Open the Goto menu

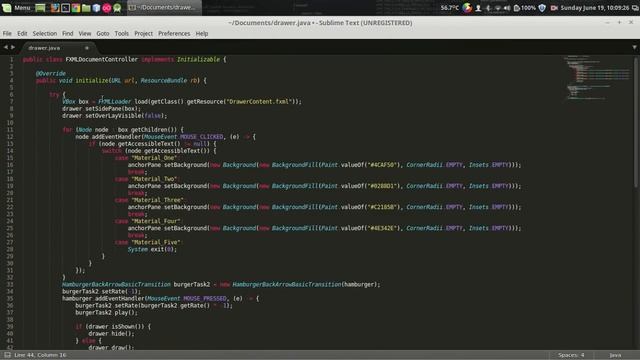(x=102, y=33)
